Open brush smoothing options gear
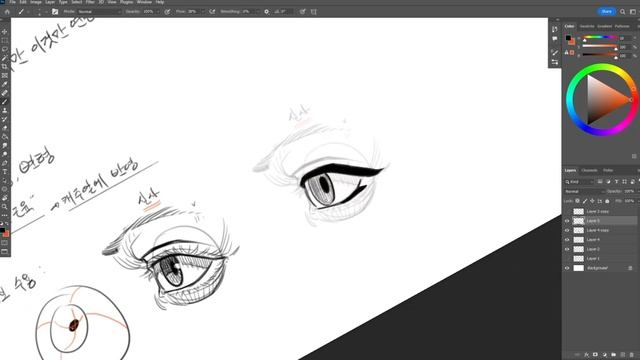Screen dimensions: 640x360 [267, 12]
